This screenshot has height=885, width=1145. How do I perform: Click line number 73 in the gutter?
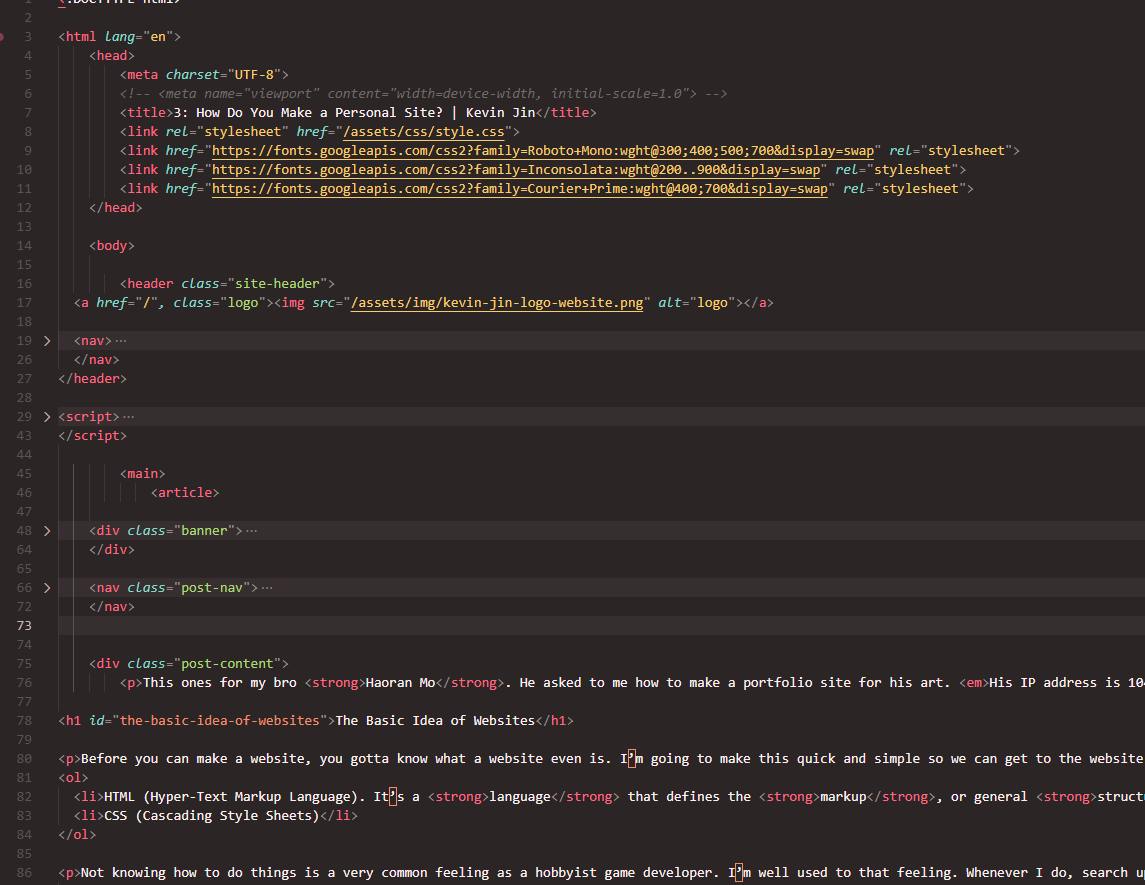click(24, 626)
